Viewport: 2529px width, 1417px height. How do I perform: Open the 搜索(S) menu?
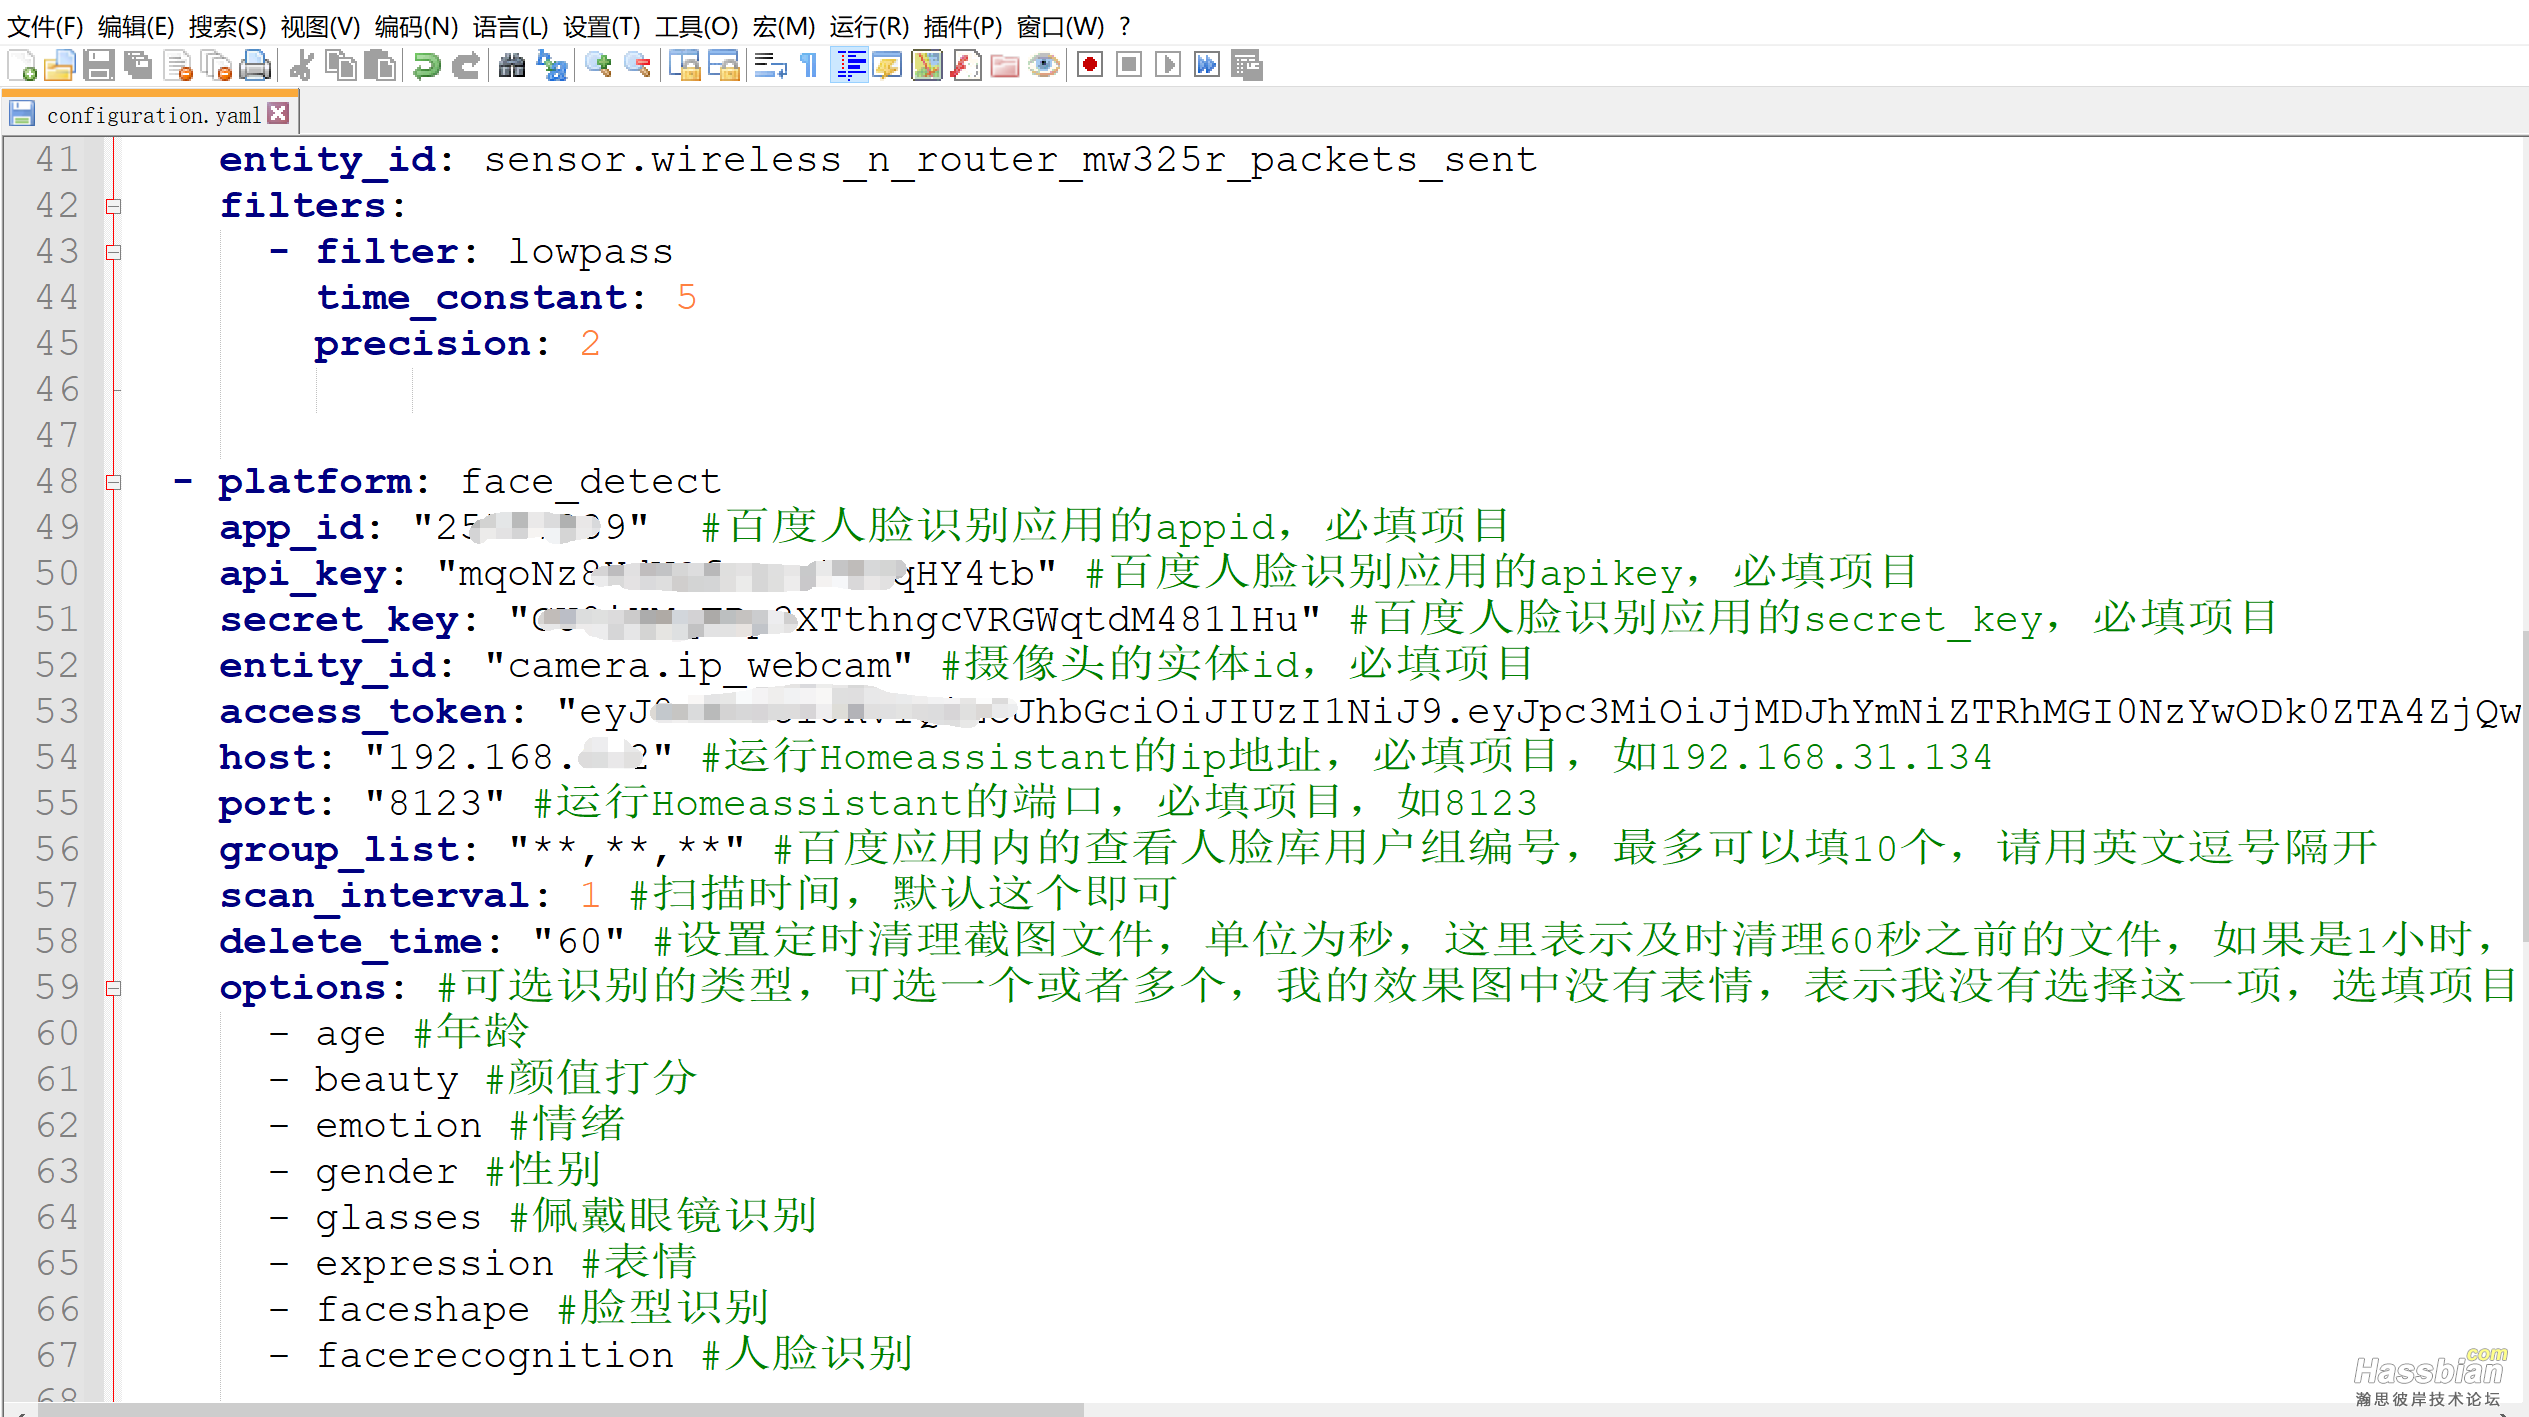[x=227, y=26]
